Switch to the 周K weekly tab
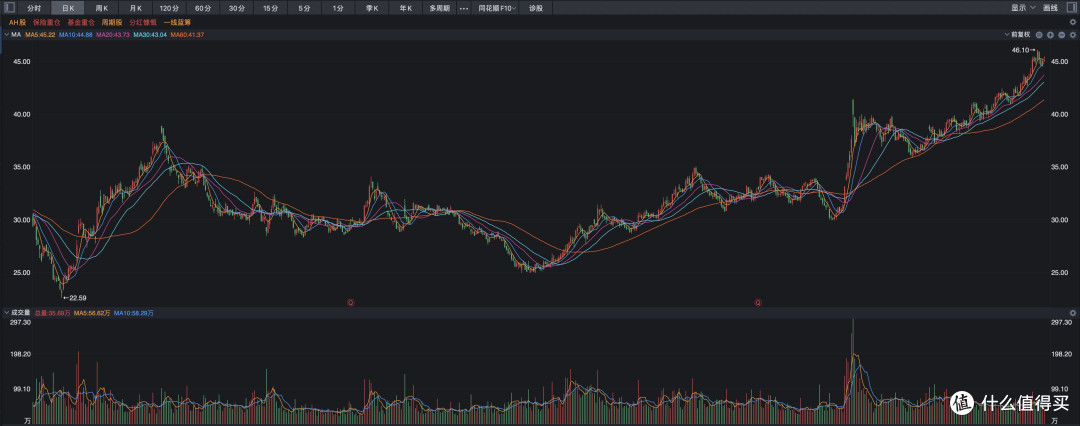The width and height of the screenshot is (1080, 426). 102,8
